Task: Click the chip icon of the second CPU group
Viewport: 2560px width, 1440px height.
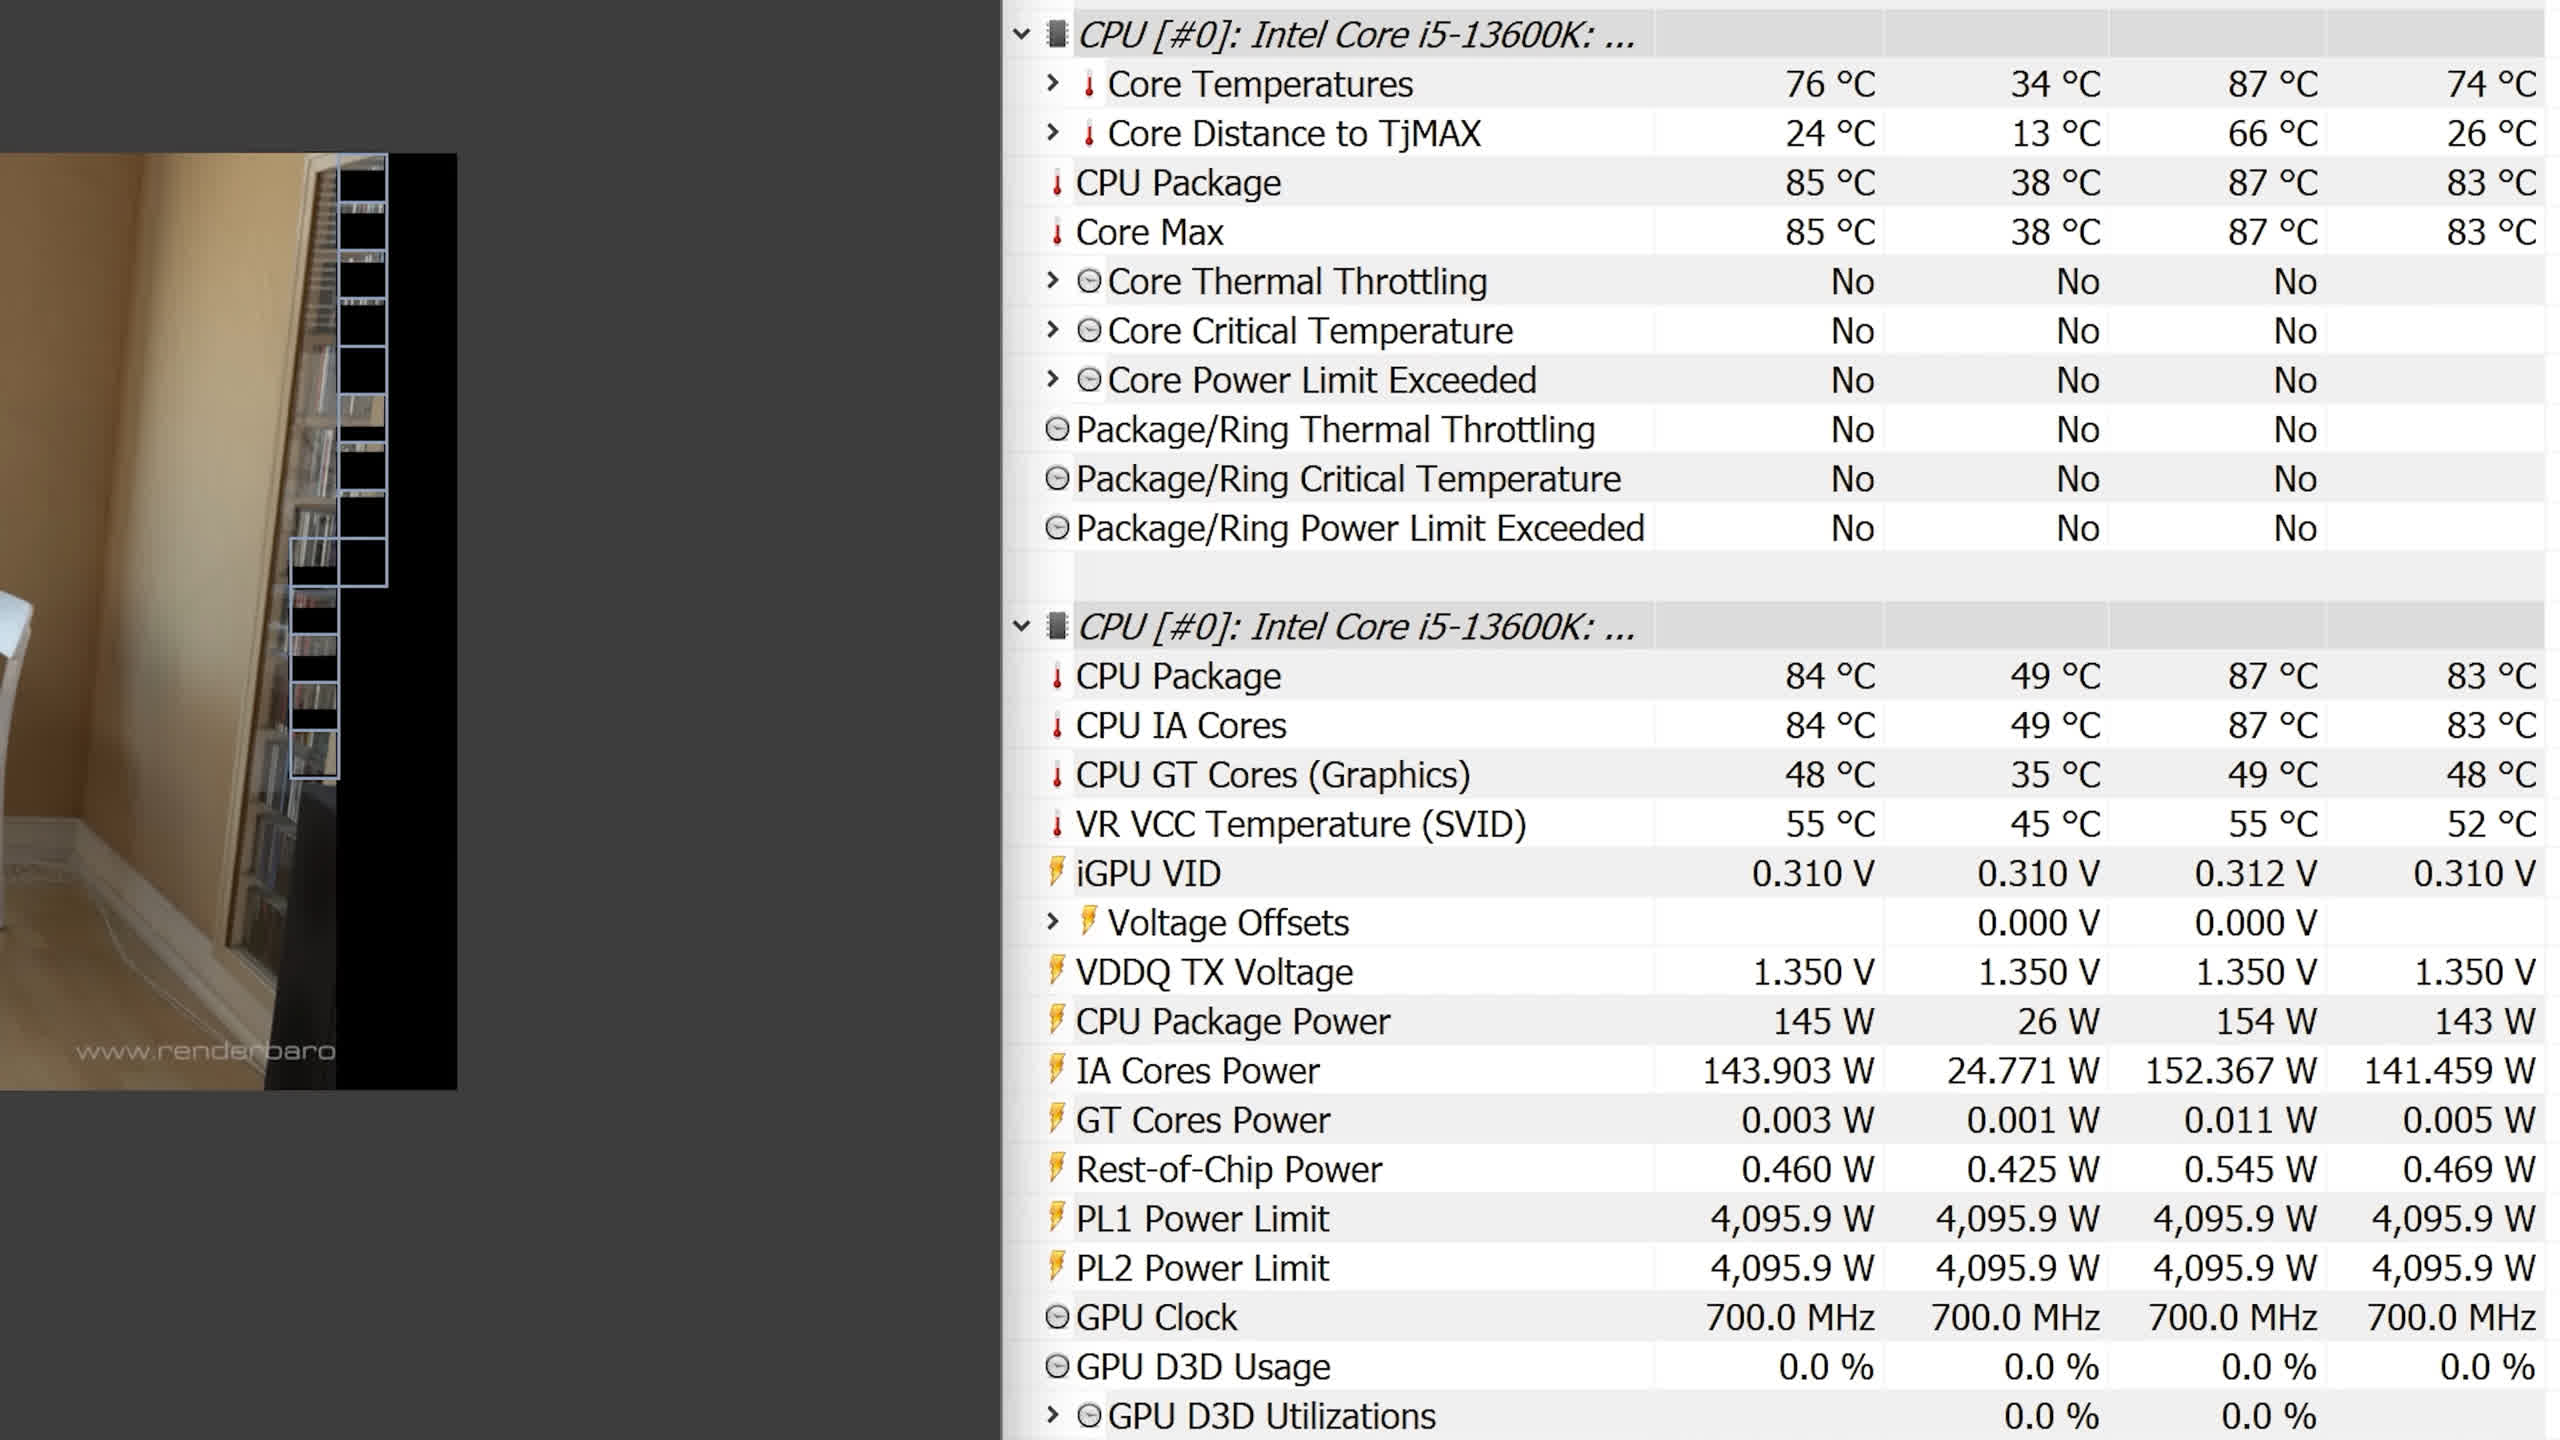Action: [x=1057, y=627]
